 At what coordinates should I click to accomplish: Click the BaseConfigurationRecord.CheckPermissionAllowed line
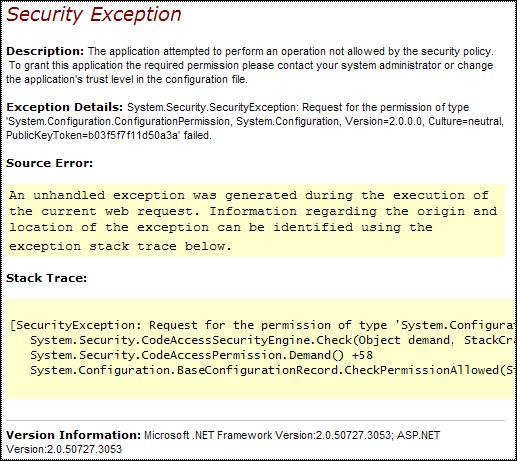pos(273,370)
